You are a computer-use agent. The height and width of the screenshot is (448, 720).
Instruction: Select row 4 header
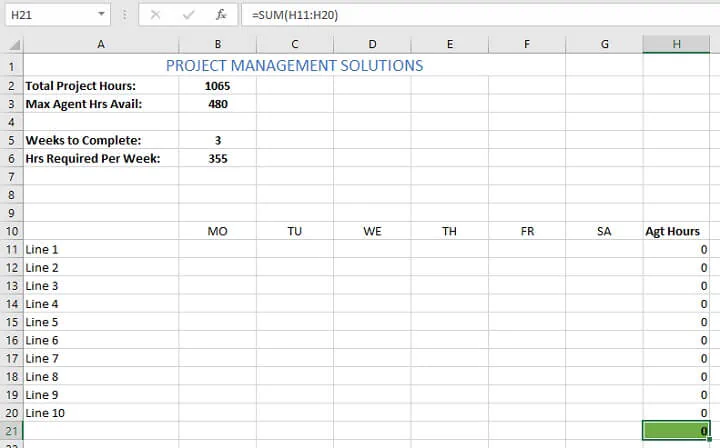click(11, 122)
